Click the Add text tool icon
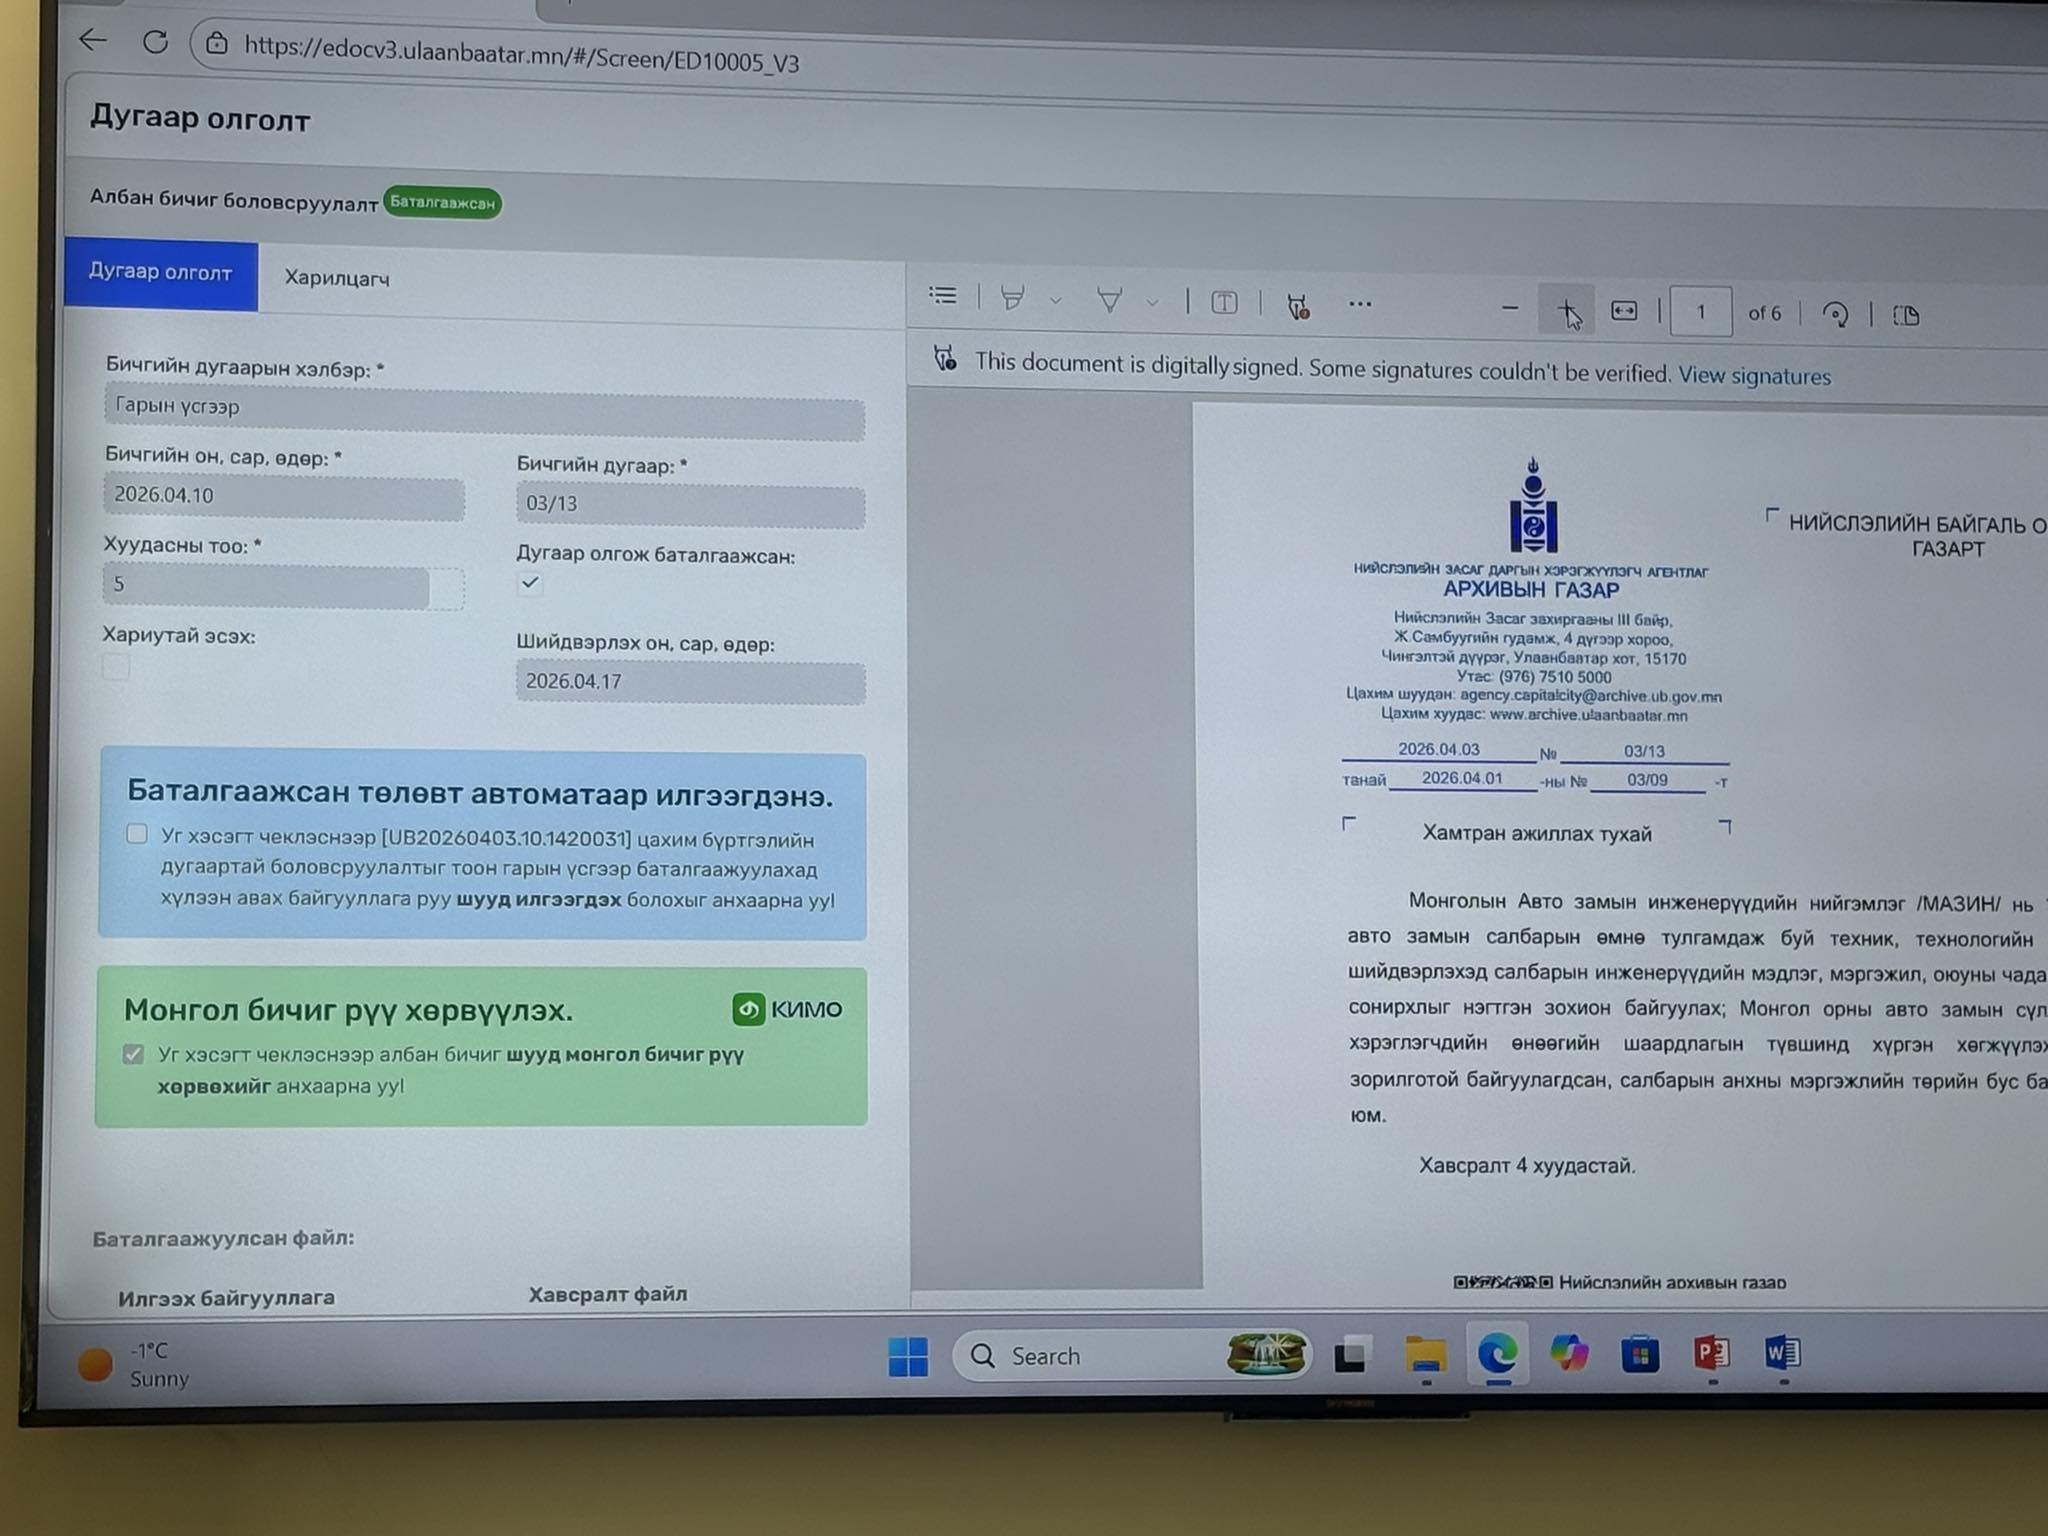 coord(1224,303)
